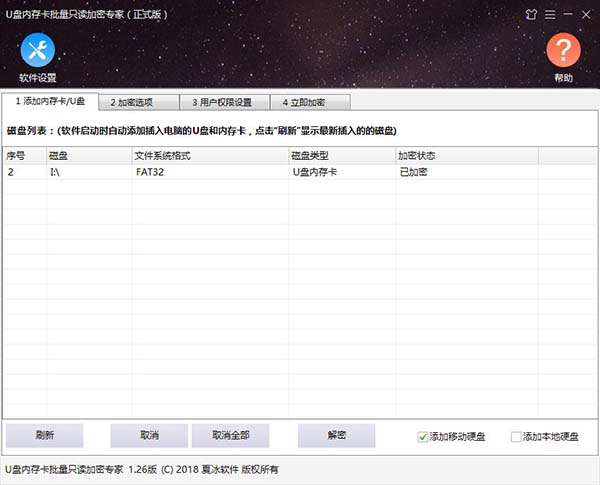
Task: Open tab 3 用户权限设置
Action: 225,102
